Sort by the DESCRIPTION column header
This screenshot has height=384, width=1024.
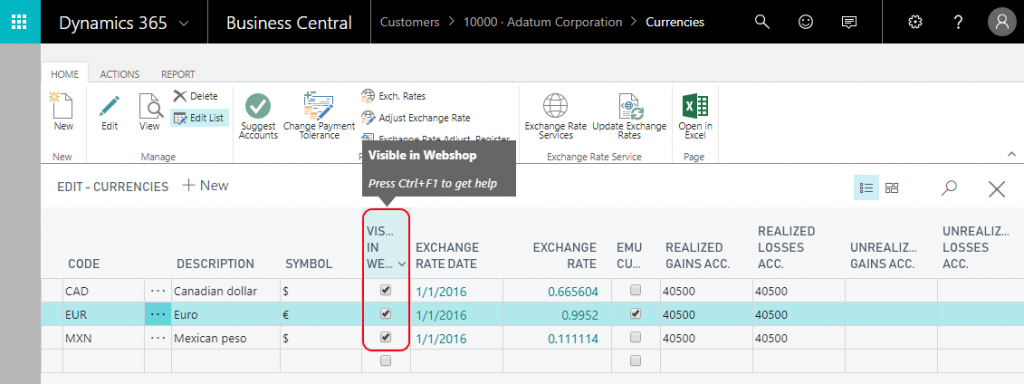coord(216,264)
